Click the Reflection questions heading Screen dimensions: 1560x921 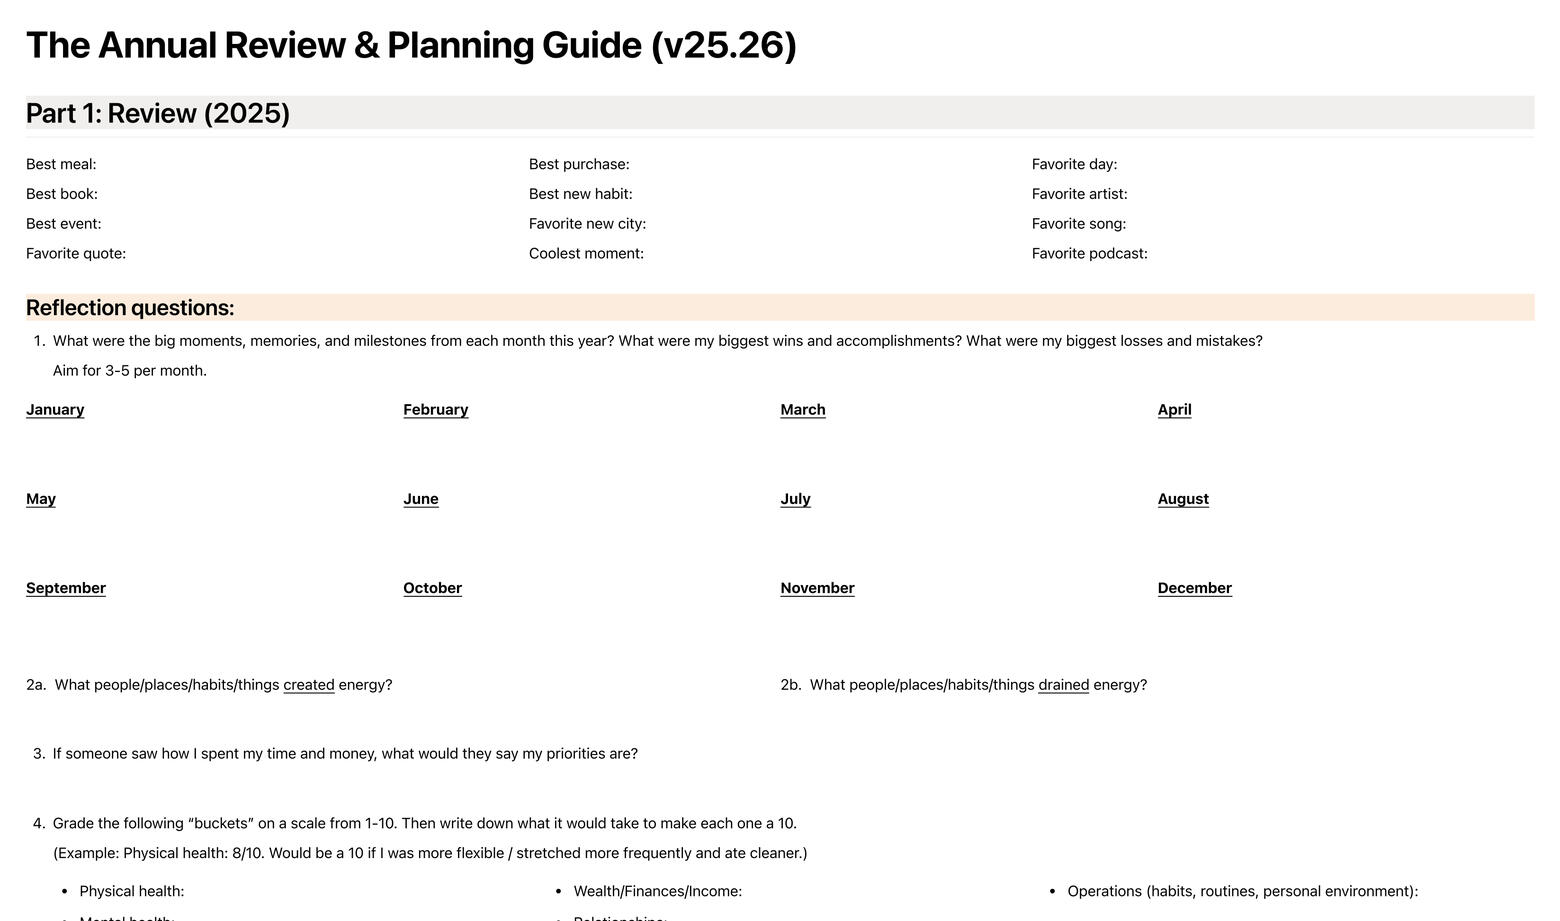130,308
